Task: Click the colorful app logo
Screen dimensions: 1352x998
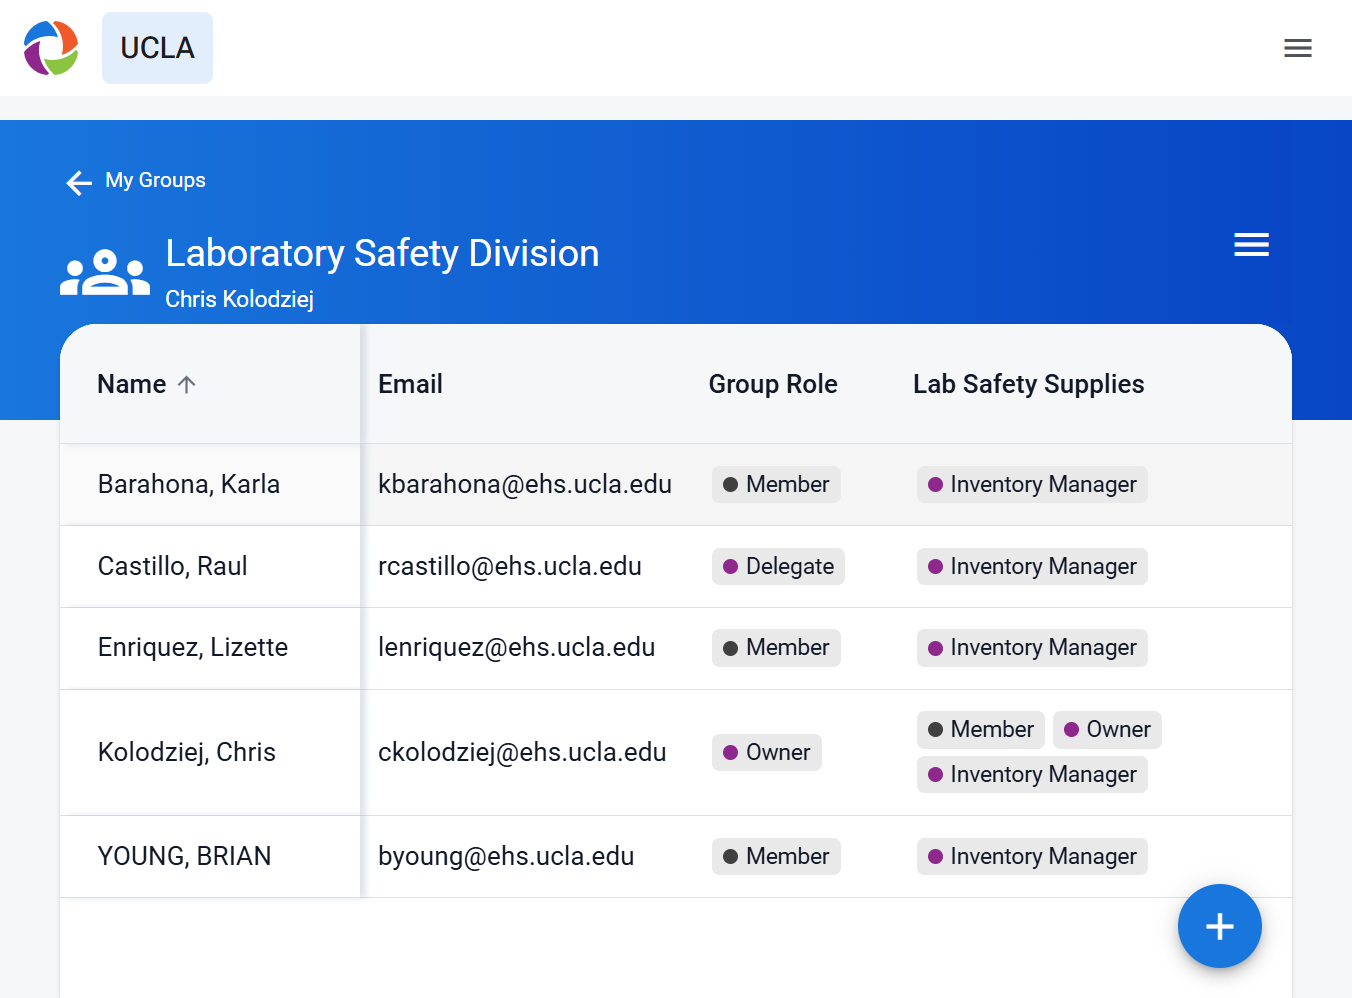Action: tap(51, 48)
